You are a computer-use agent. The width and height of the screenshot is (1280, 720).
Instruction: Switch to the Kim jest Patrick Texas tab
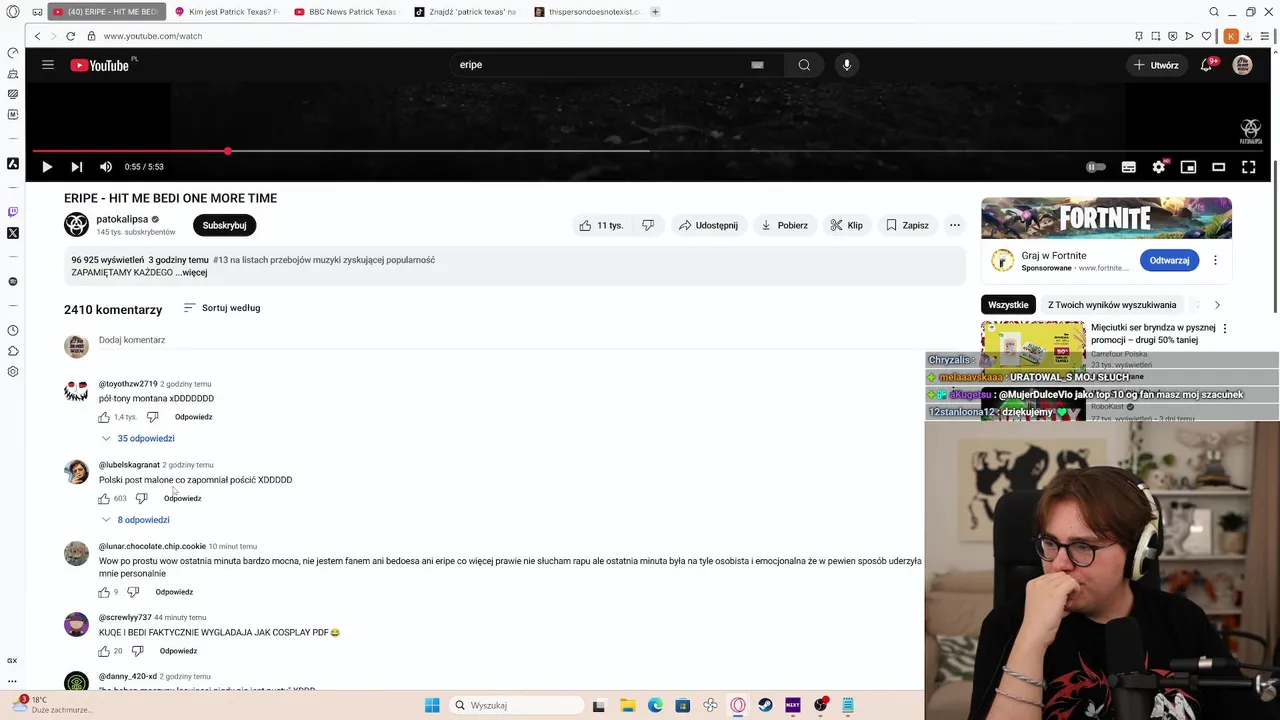coord(226,12)
